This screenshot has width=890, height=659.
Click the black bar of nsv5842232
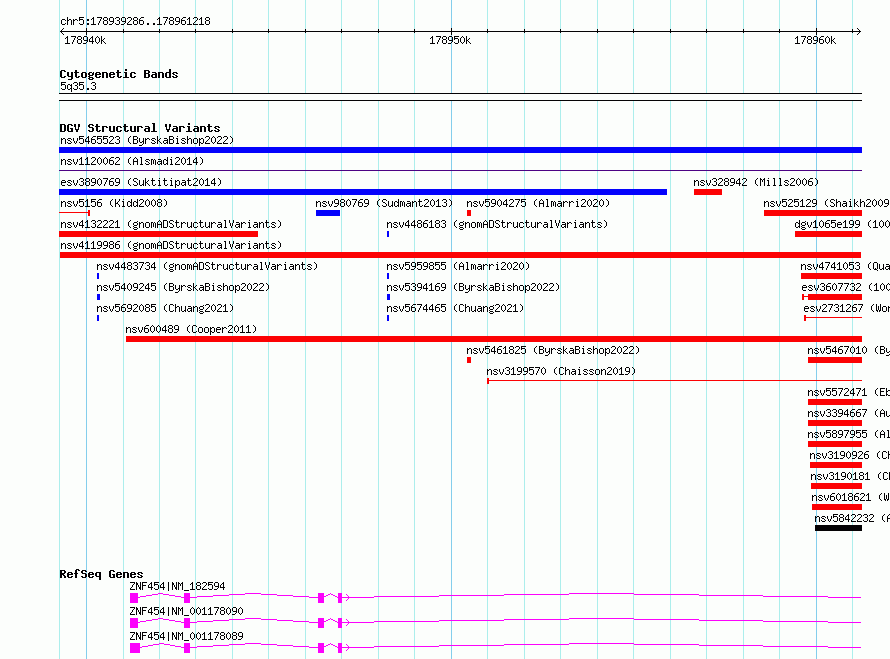pos(838,528)
